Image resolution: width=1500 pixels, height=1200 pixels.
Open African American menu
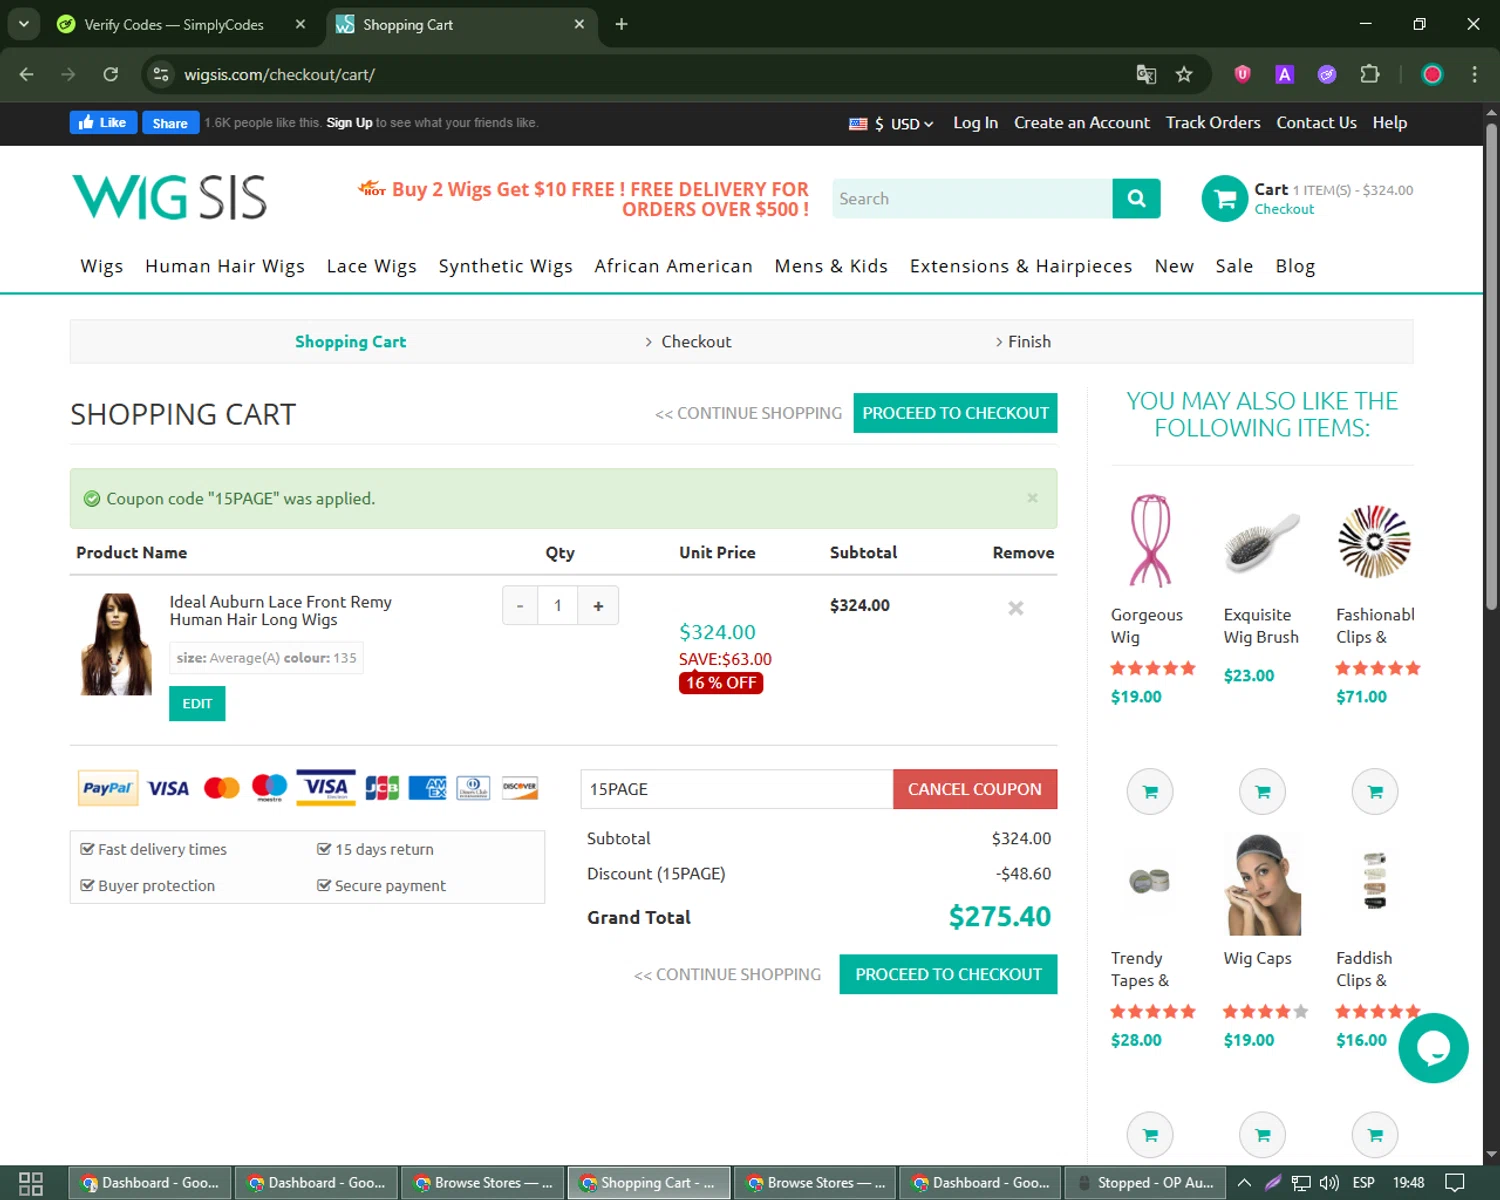673,266
